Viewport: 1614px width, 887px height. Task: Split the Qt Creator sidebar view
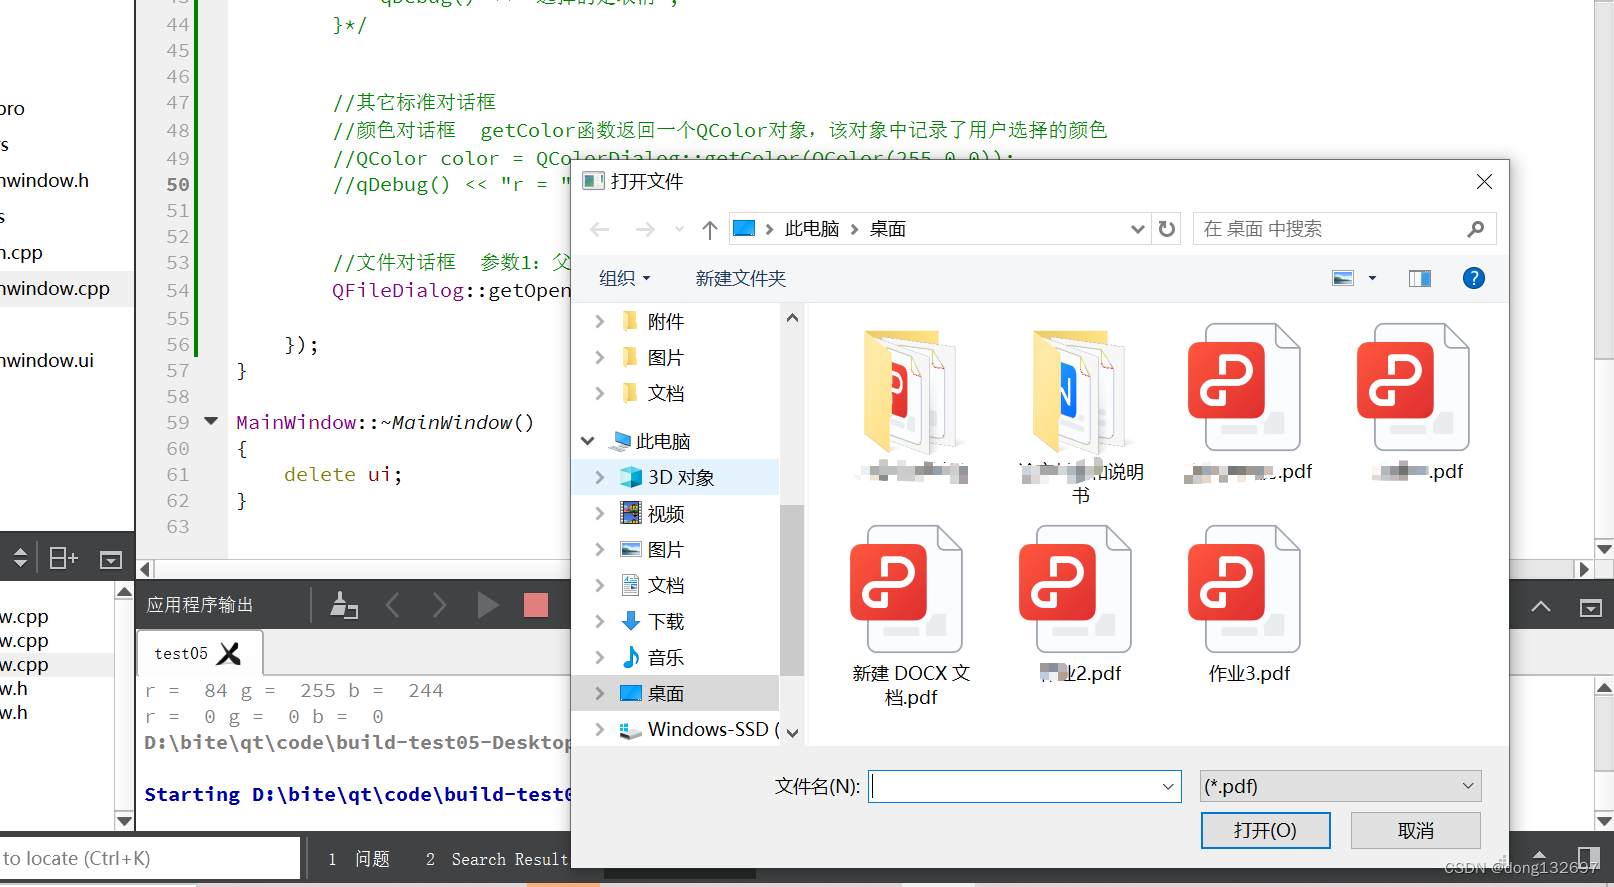[63, 558]
